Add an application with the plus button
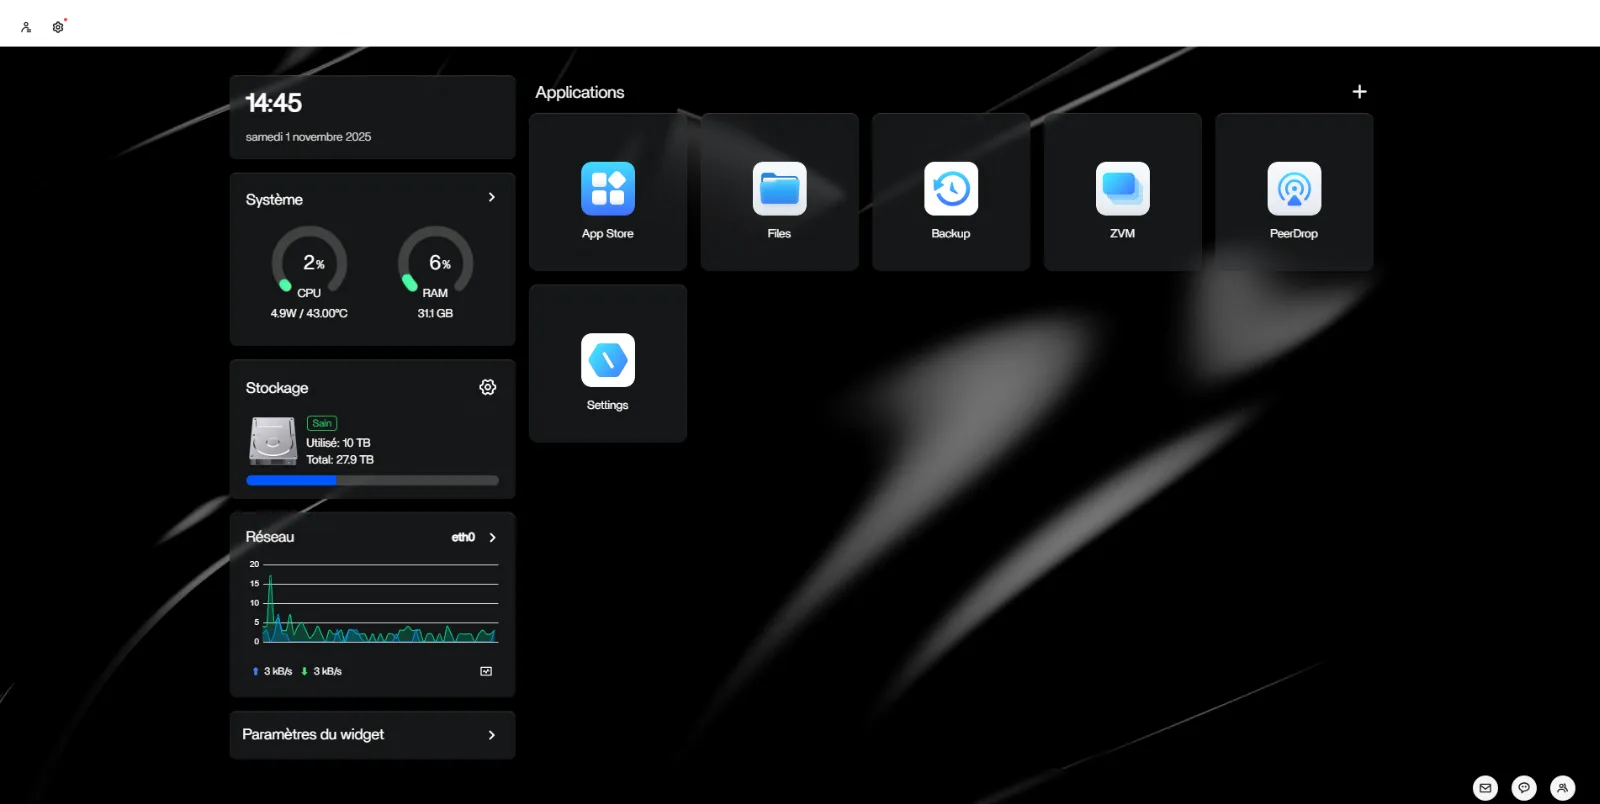The height and width of the screenshot is (804, 1600). (x=1359, y=92)
